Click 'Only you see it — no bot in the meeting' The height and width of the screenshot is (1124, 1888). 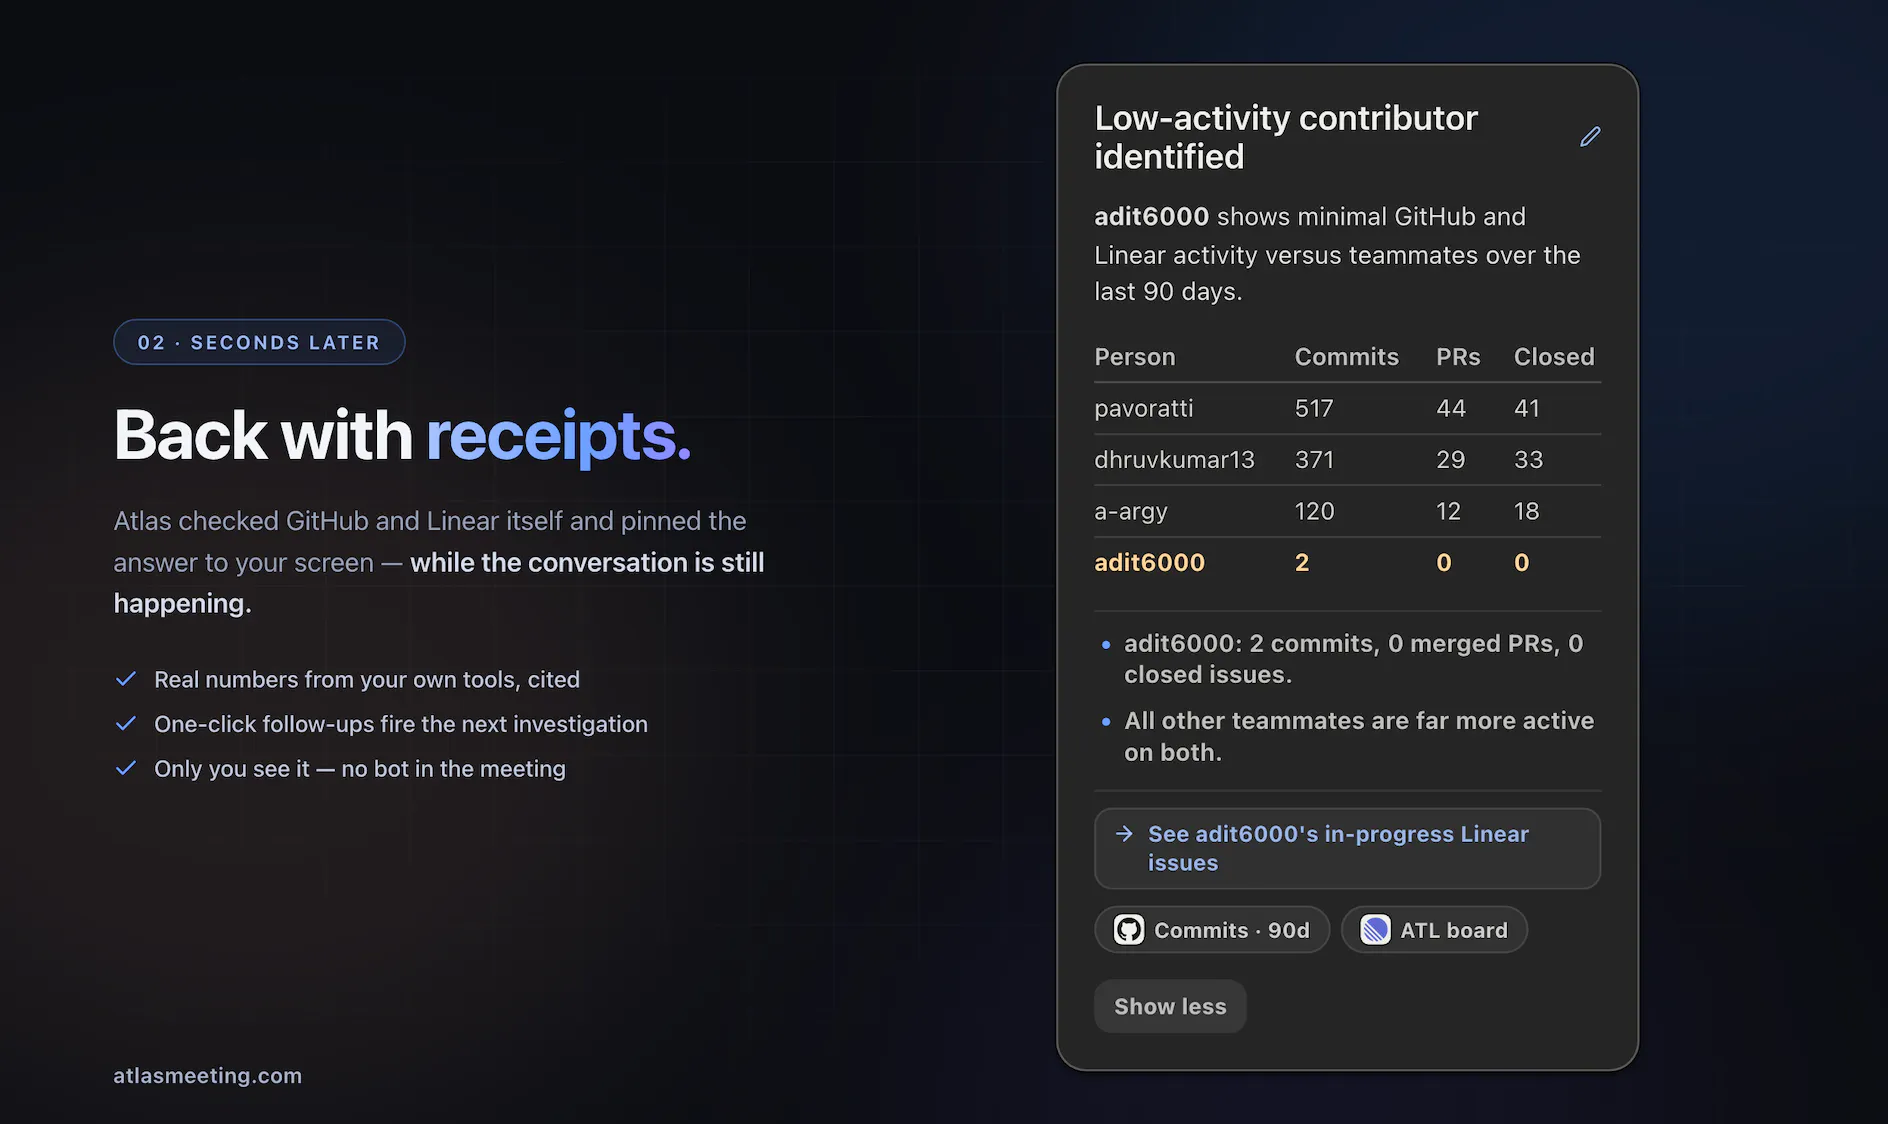[x=360, y=769]
